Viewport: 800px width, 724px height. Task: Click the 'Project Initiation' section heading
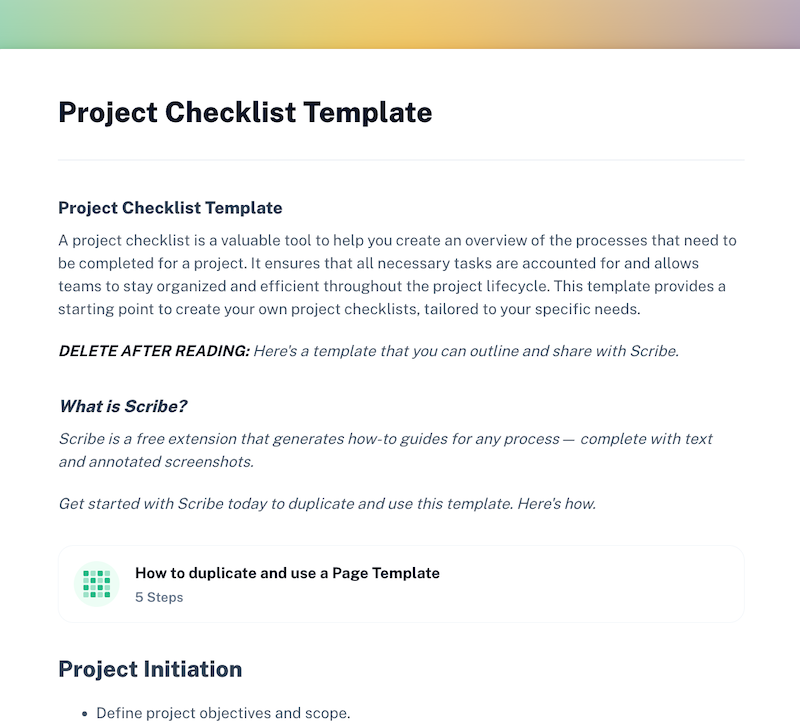tap(149, 668)
